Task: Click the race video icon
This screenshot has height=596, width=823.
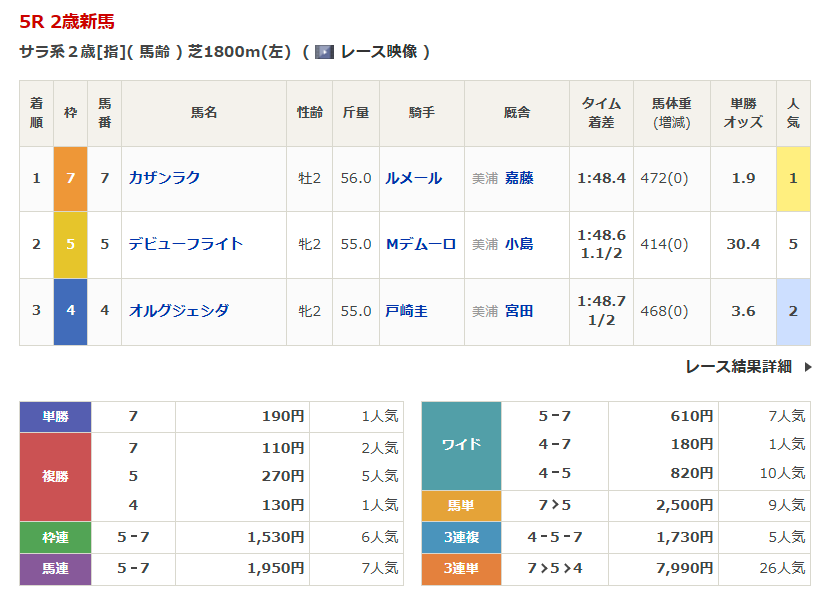Action: pos(324,51)
